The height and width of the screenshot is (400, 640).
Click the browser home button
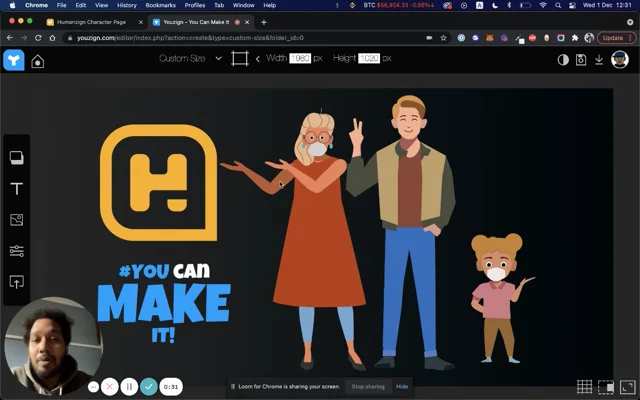point(52,38)
